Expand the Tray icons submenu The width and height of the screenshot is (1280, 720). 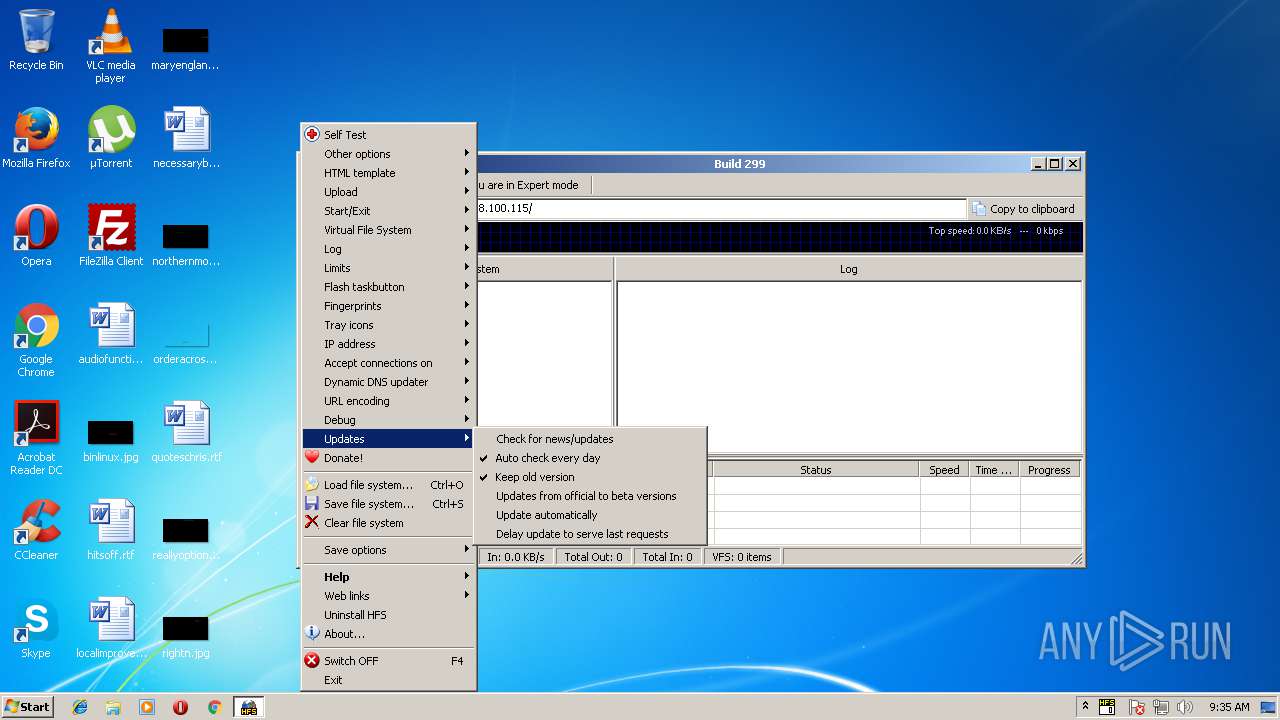click(389, 325)
